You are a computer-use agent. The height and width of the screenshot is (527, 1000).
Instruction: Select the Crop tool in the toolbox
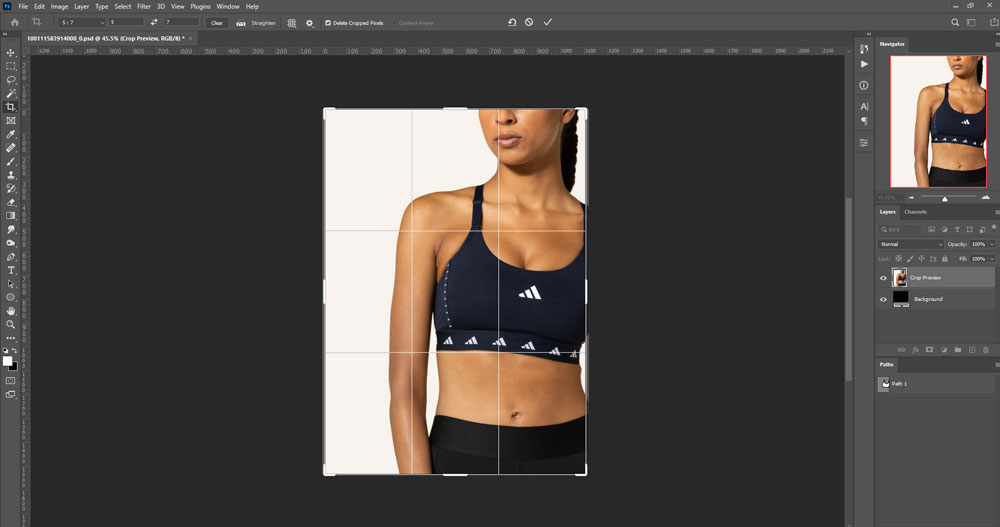(x=11, y=107)
